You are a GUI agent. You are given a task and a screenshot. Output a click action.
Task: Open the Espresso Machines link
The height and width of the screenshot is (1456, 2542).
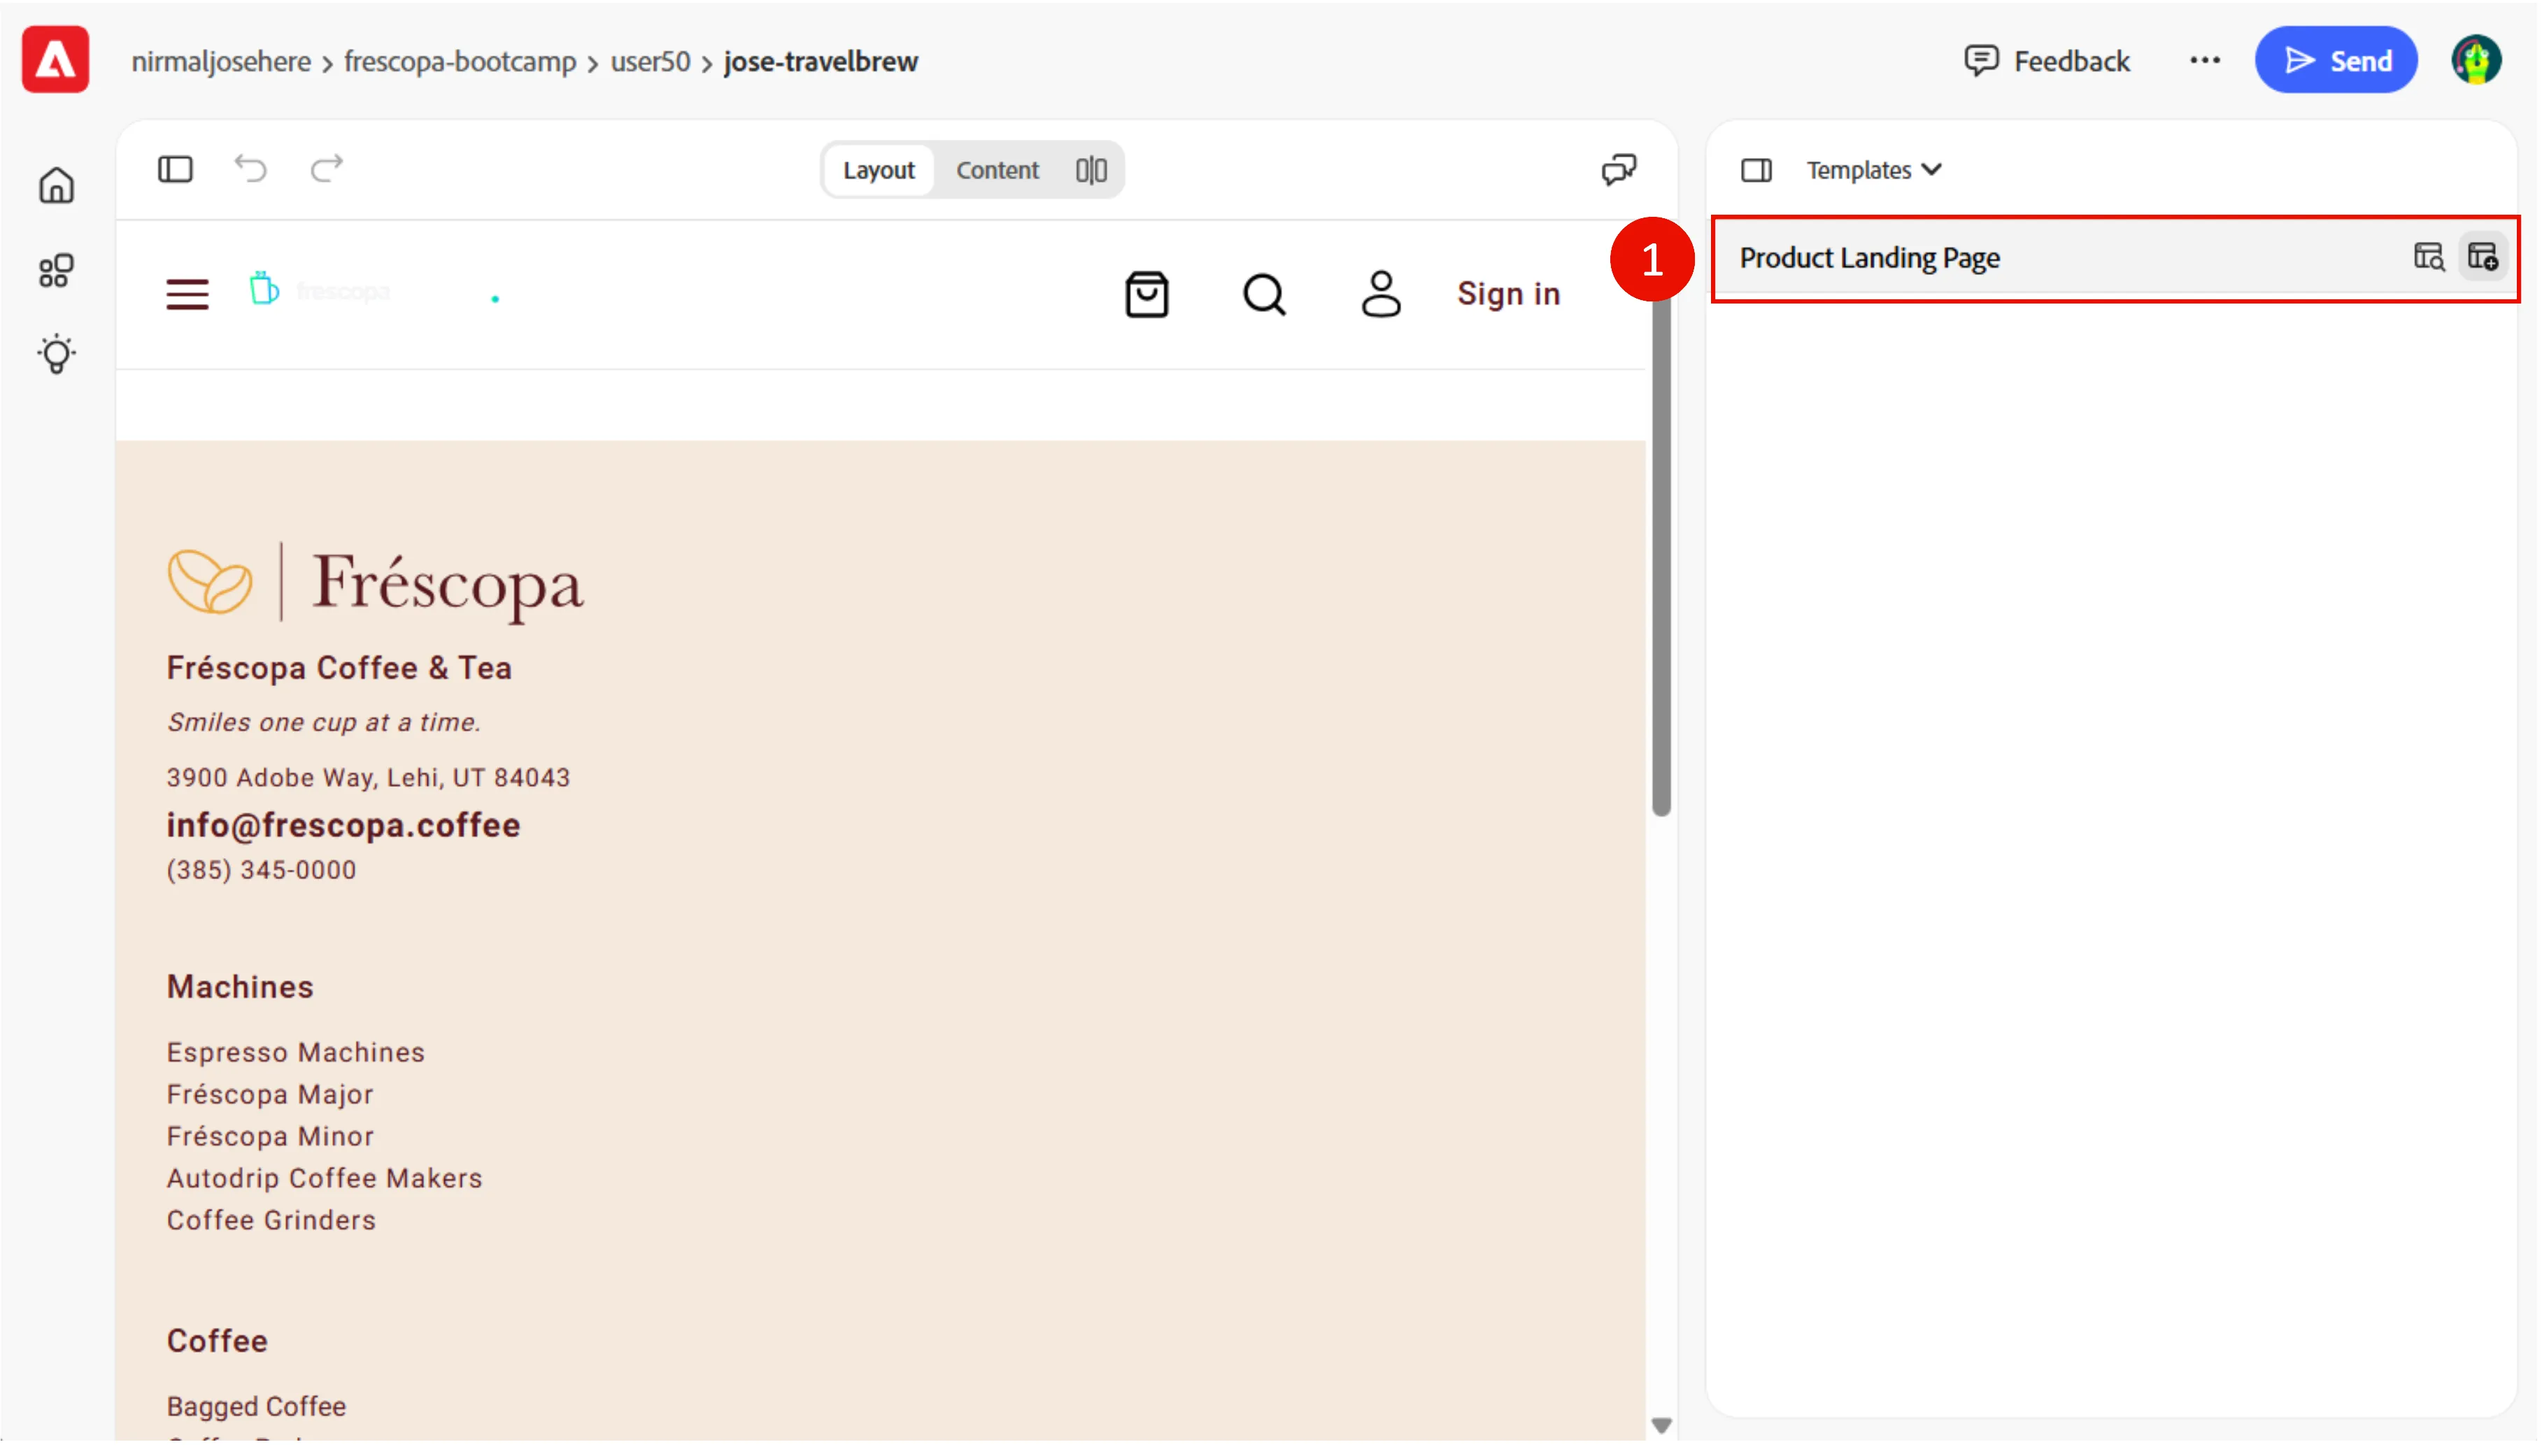[x=296, y=1053]
